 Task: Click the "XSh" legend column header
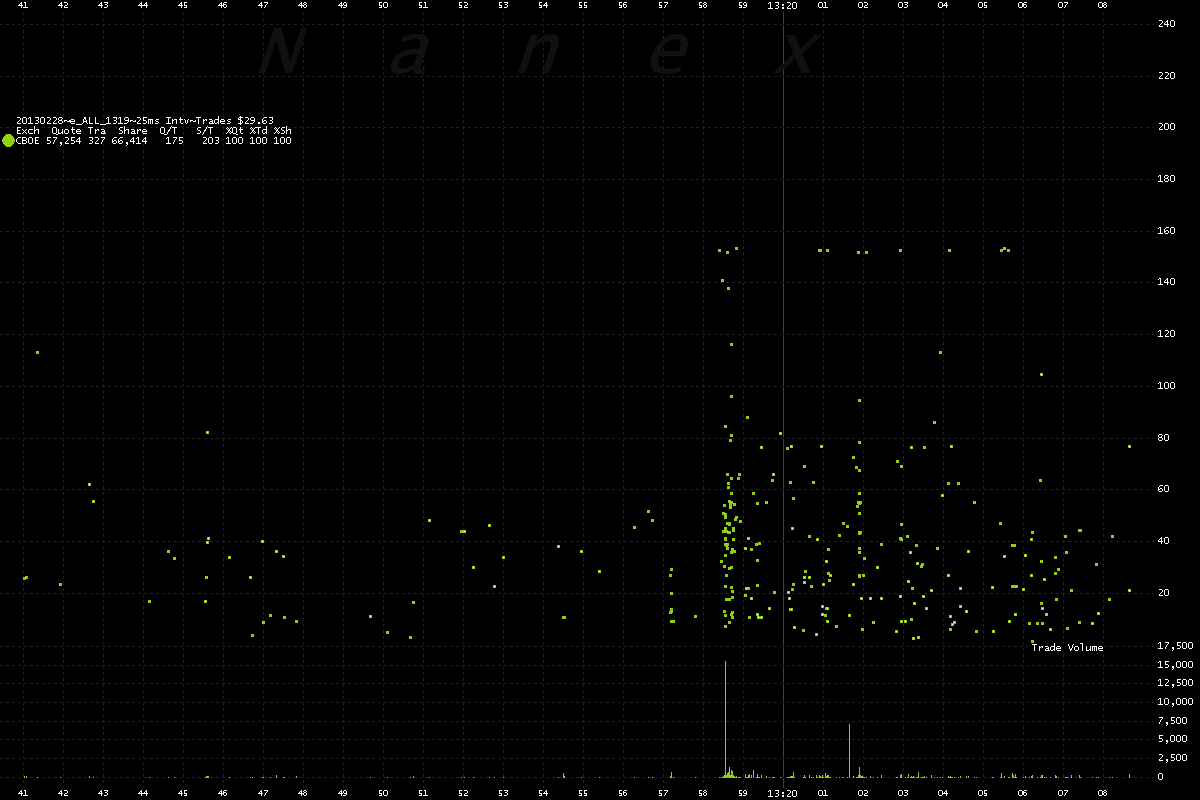283,131
